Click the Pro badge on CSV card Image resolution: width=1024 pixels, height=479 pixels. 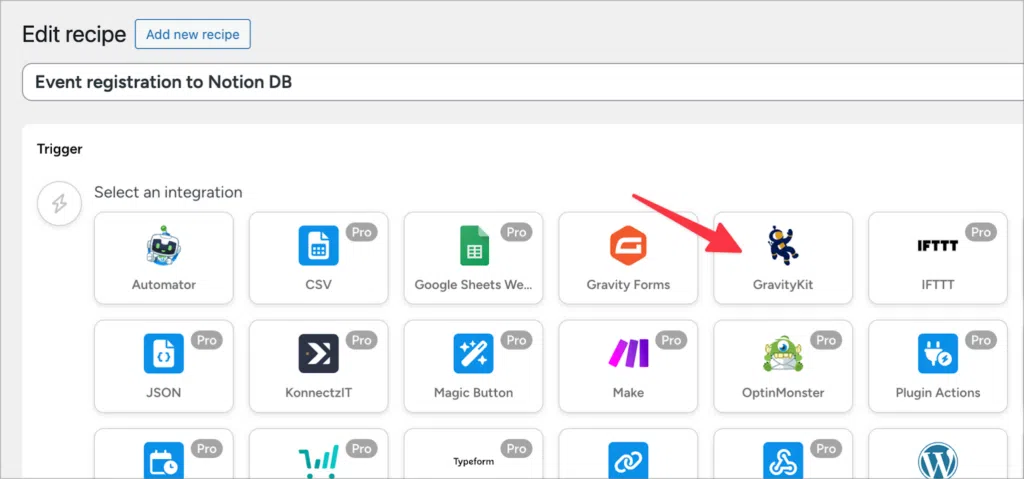[362, 232]
